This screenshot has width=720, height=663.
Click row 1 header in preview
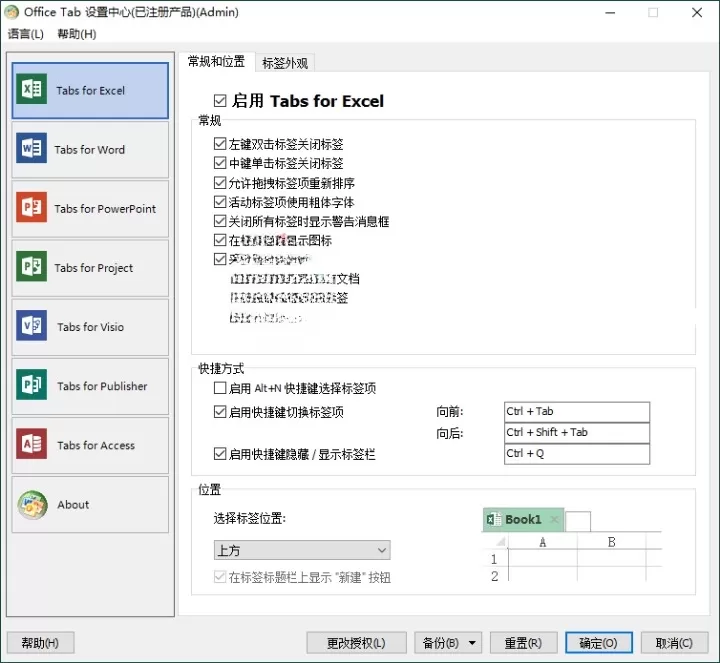click(495, 559)
